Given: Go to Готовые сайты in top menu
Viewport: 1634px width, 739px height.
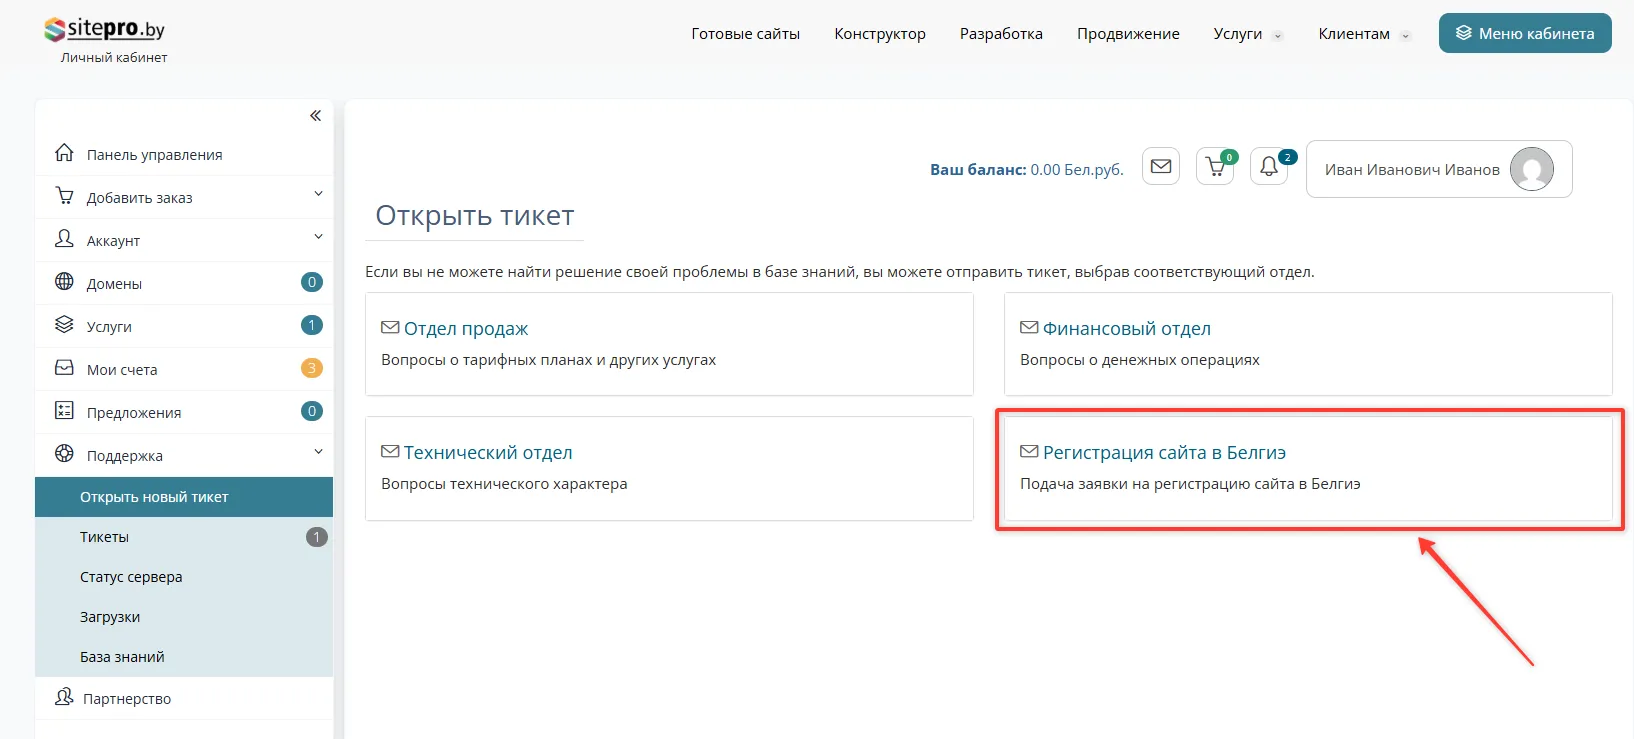Looking at the screenshot, I should point(745,34).
